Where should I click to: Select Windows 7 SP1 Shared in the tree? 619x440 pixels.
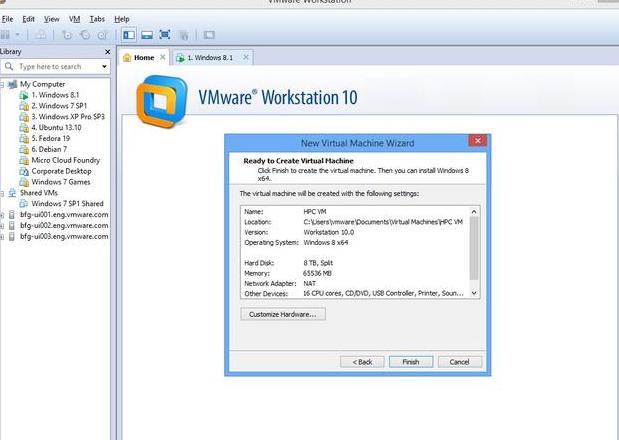coord(67,204)
